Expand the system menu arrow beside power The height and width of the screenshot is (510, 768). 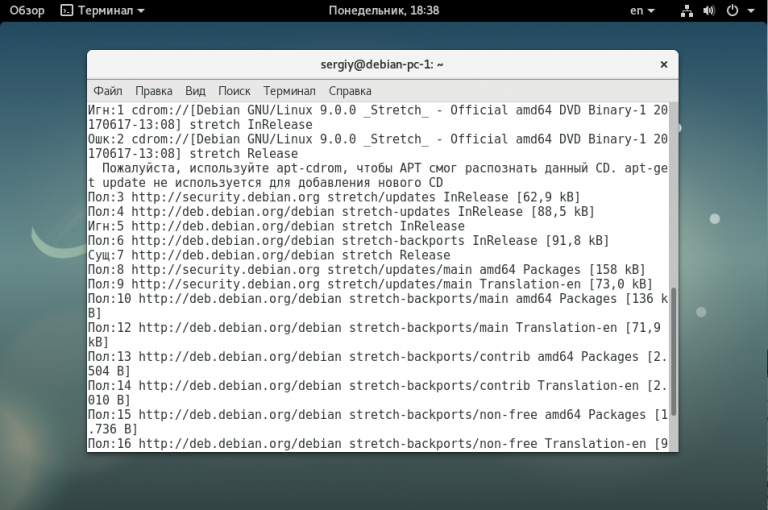pyautogui.click(x=750, y=11)
